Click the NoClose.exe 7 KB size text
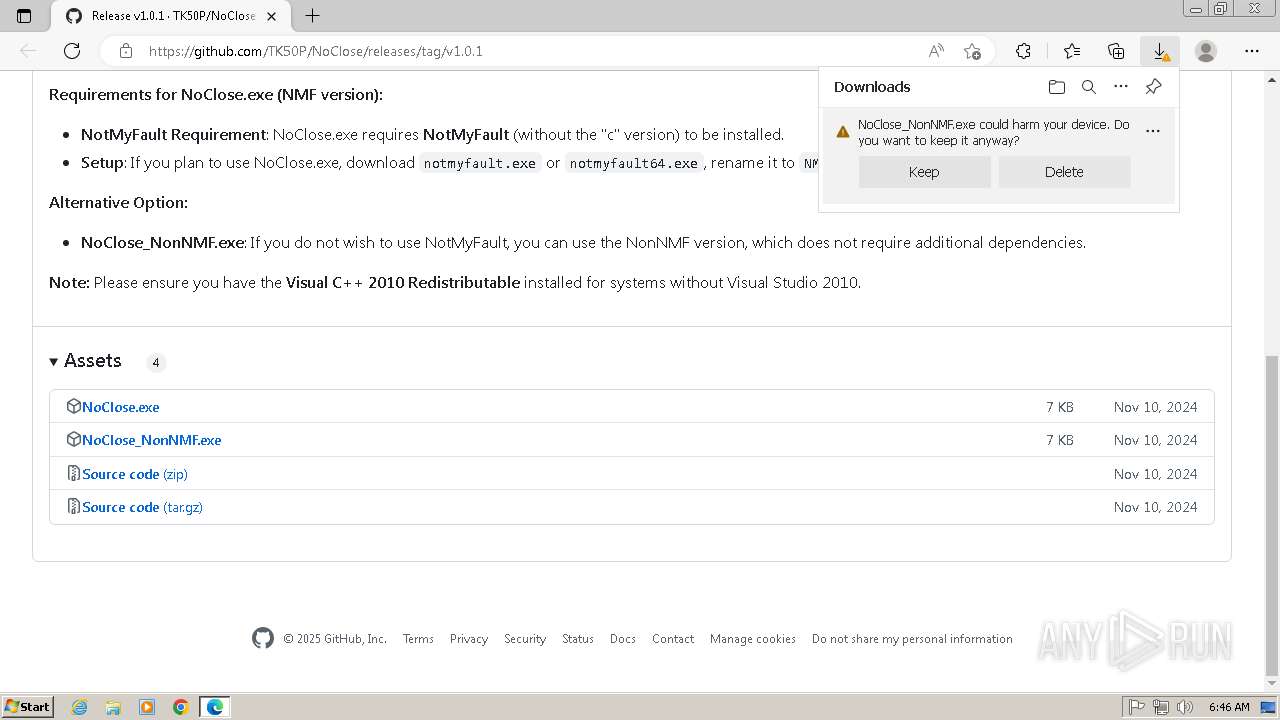The height and width of the screenshot is (720, 1280). [1060, 407]
